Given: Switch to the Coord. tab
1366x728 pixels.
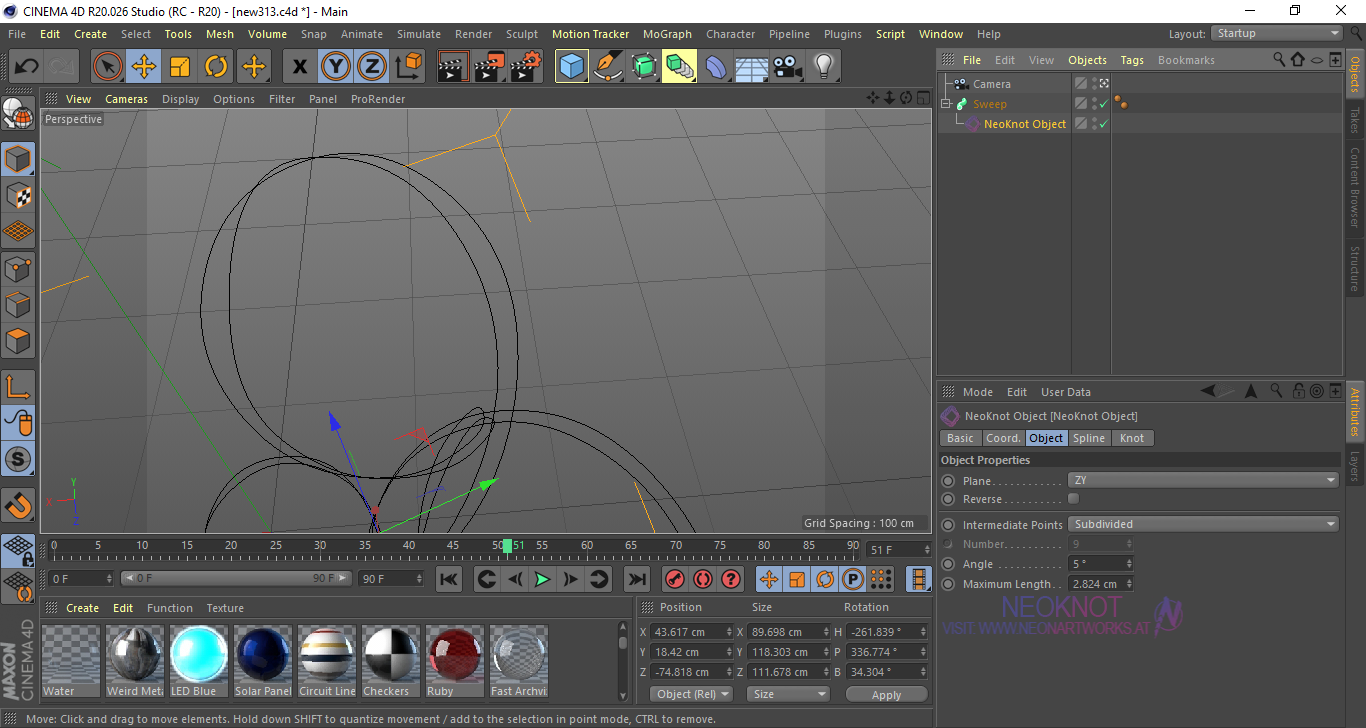Looking at the screenshot, I should (x=1003, y=438).
